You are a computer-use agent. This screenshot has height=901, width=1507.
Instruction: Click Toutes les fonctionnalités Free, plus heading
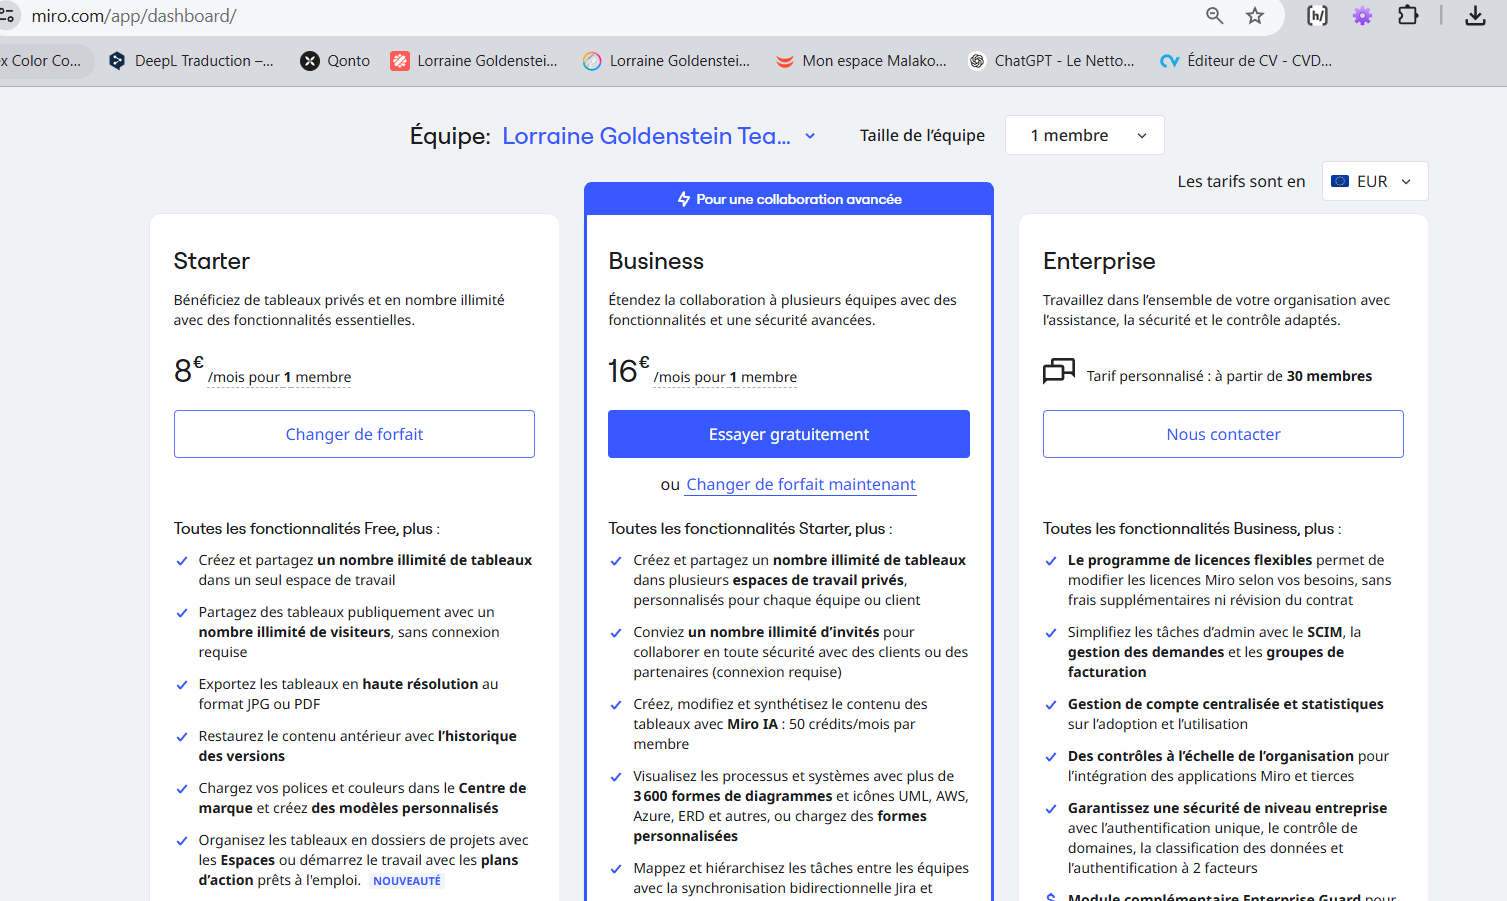(306, 528)
